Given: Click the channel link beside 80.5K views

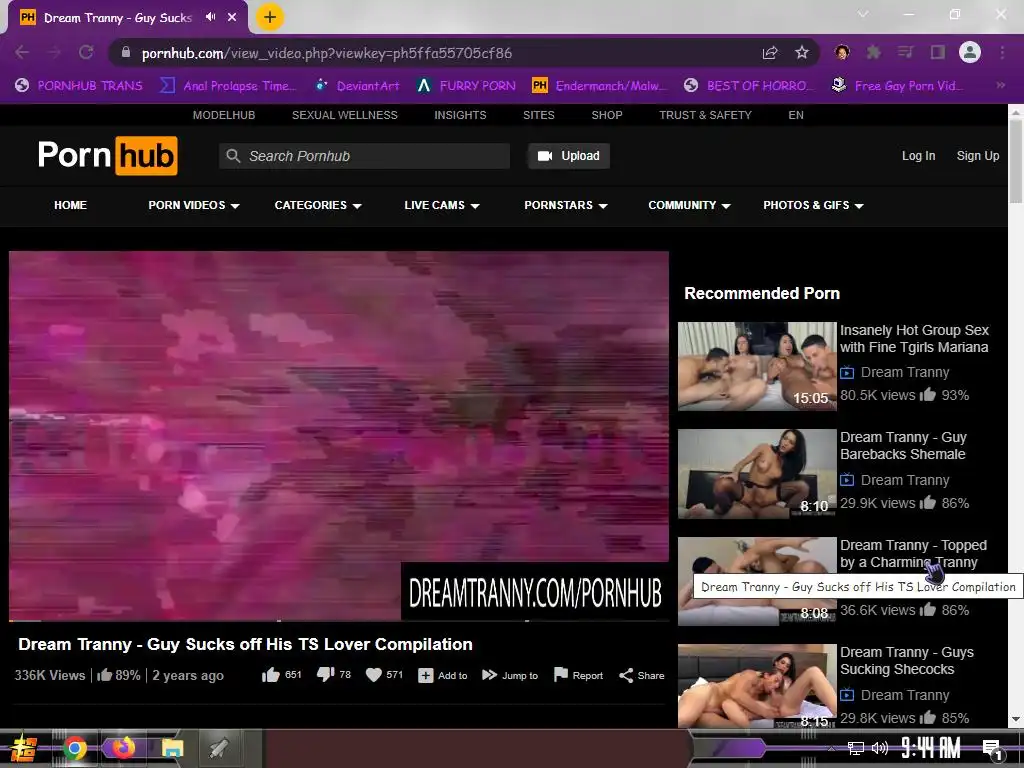Looking at the screenshot, I should pyautogui.click(x=904, y=372).
